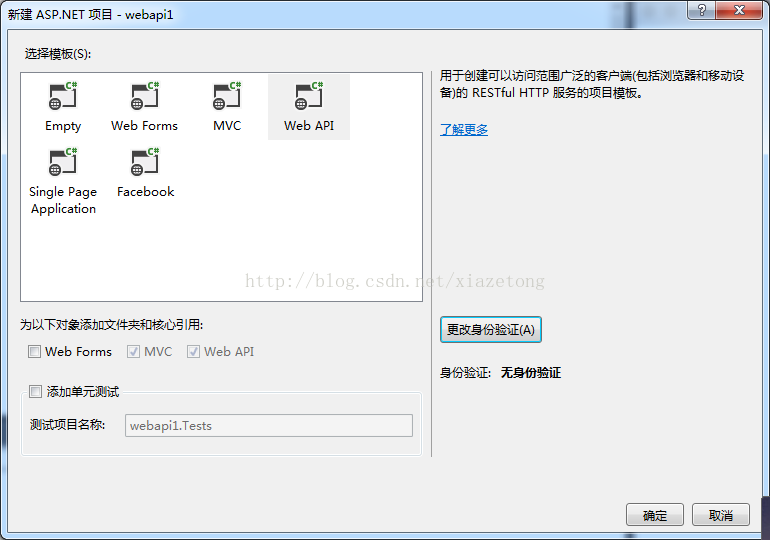This screenshot has width=770, height=540.
Task: Confirm with the 确定 button
Action: [x=655, y=515]
